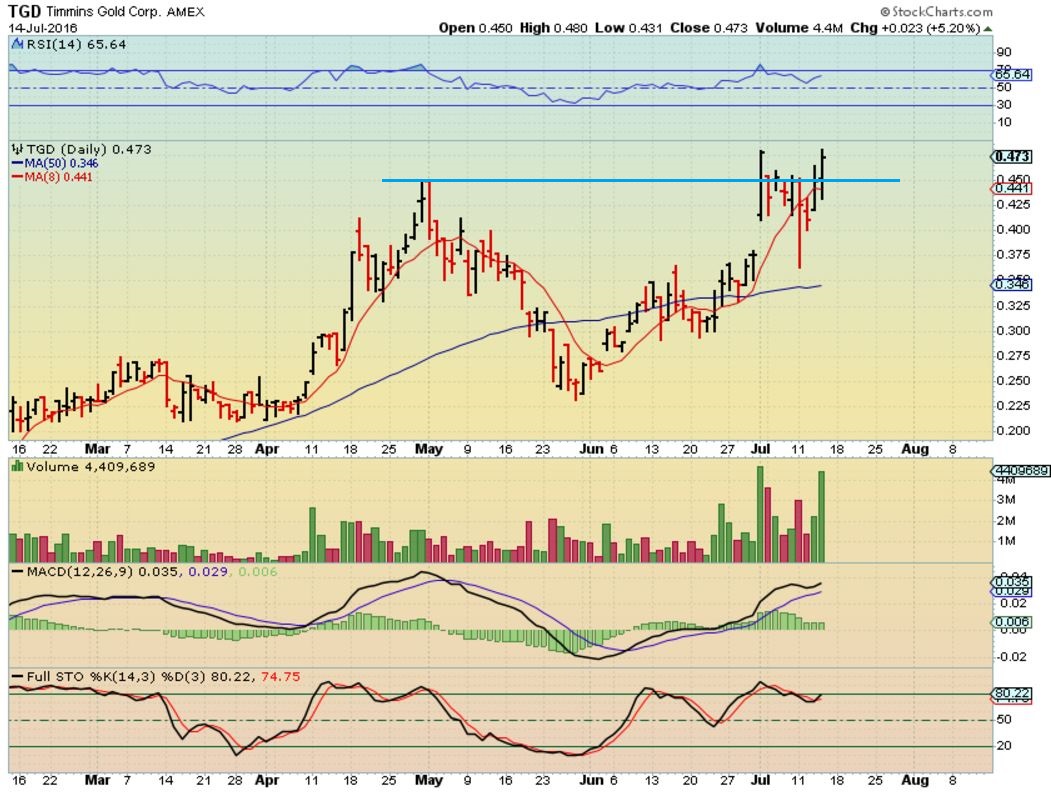
Task: Click the Timmins Gold Corp. company name
Action: click(103, 12)
